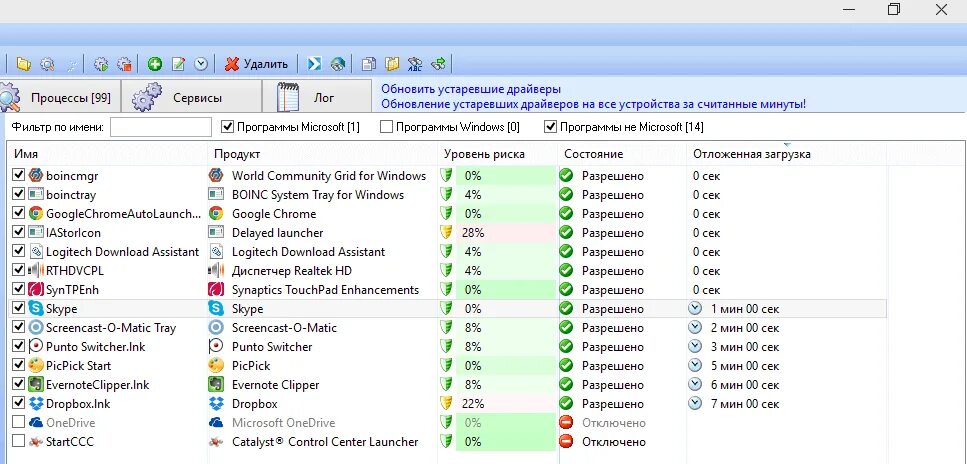Focus the Фильтр по имени input field
The height and width of the screenshot is (464, 967).
pos(161,128)
